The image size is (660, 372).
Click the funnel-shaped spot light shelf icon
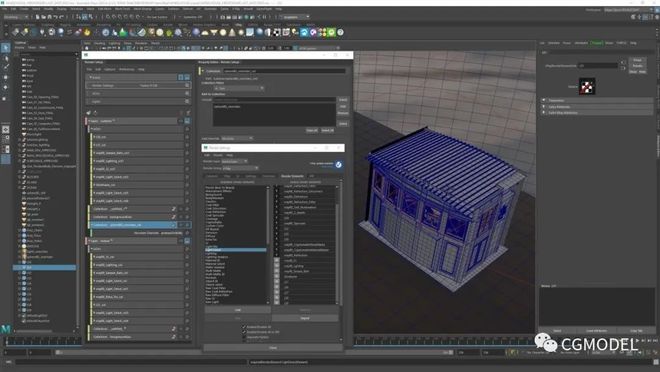point(214,32)
